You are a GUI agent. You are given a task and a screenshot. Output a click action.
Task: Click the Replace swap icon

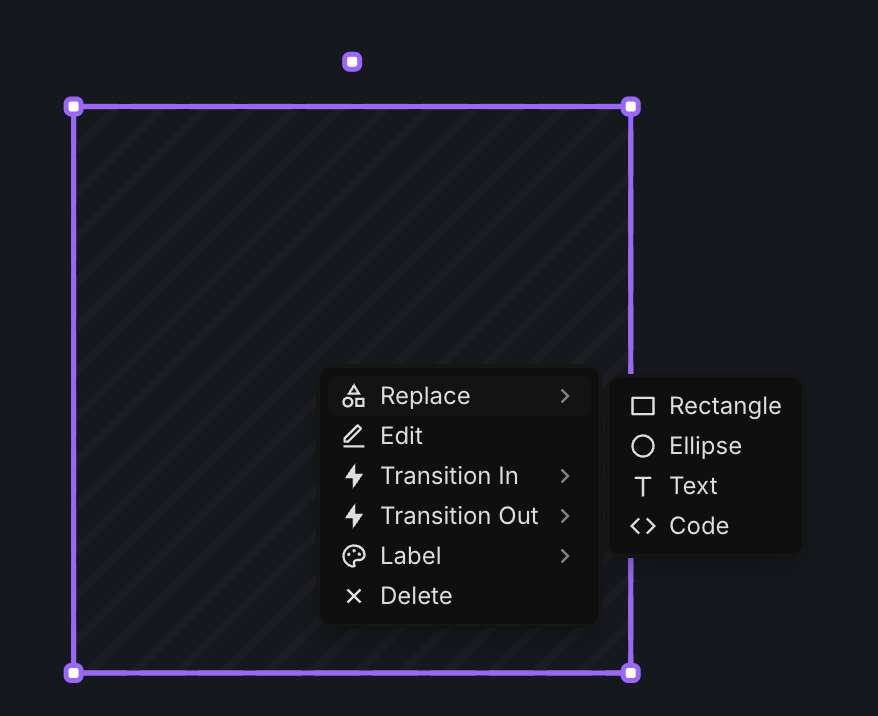pyautogui.click(x=354, y=396)
